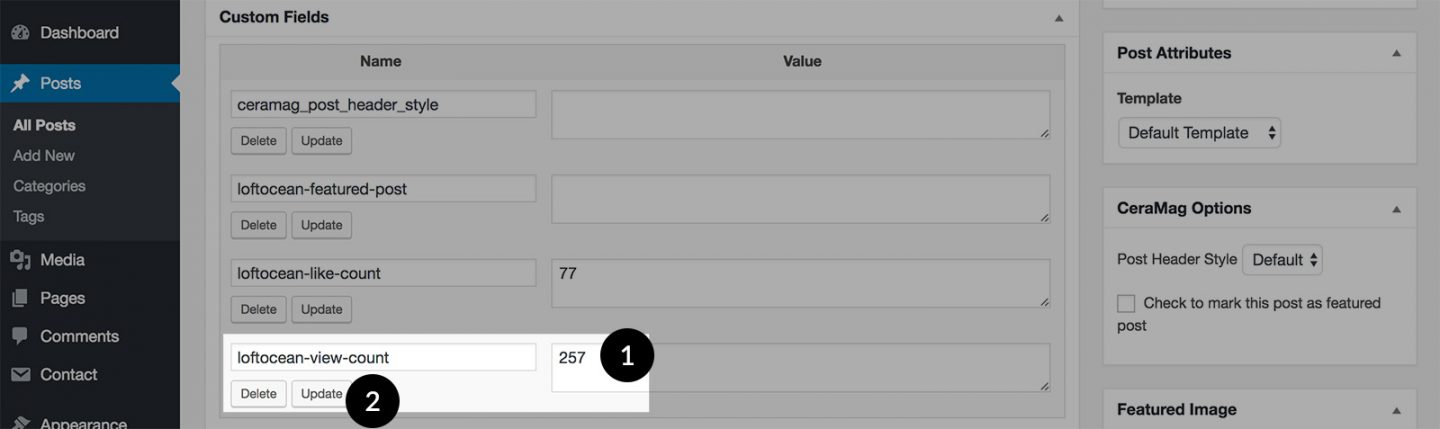1440x429 pixels.
Task: Click the Posts pushpin icon
Action: click(20, 84)
